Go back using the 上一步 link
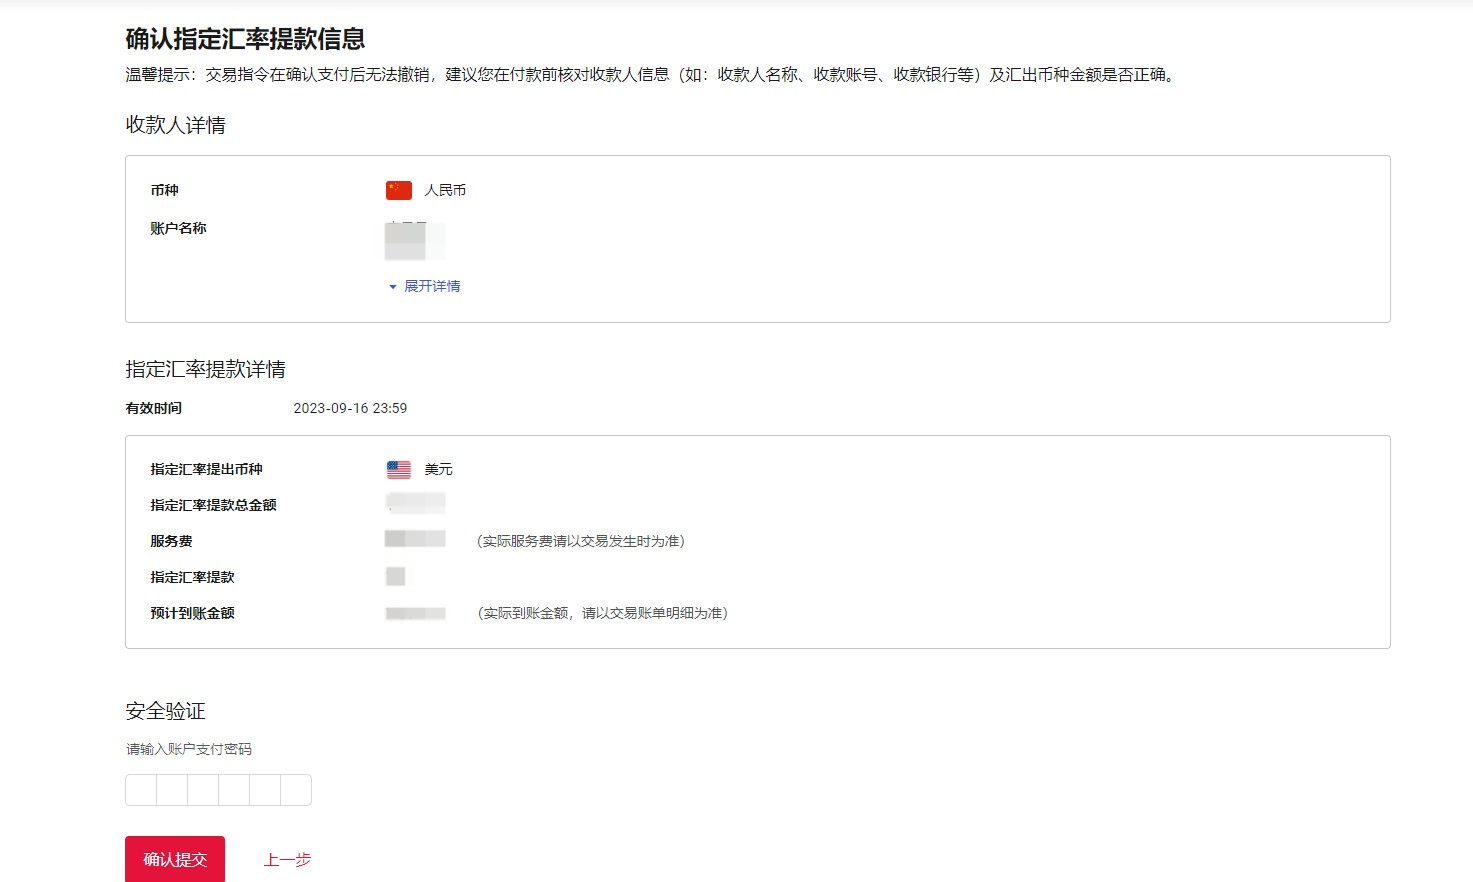1473x882 pixels. tap(287, 860)
